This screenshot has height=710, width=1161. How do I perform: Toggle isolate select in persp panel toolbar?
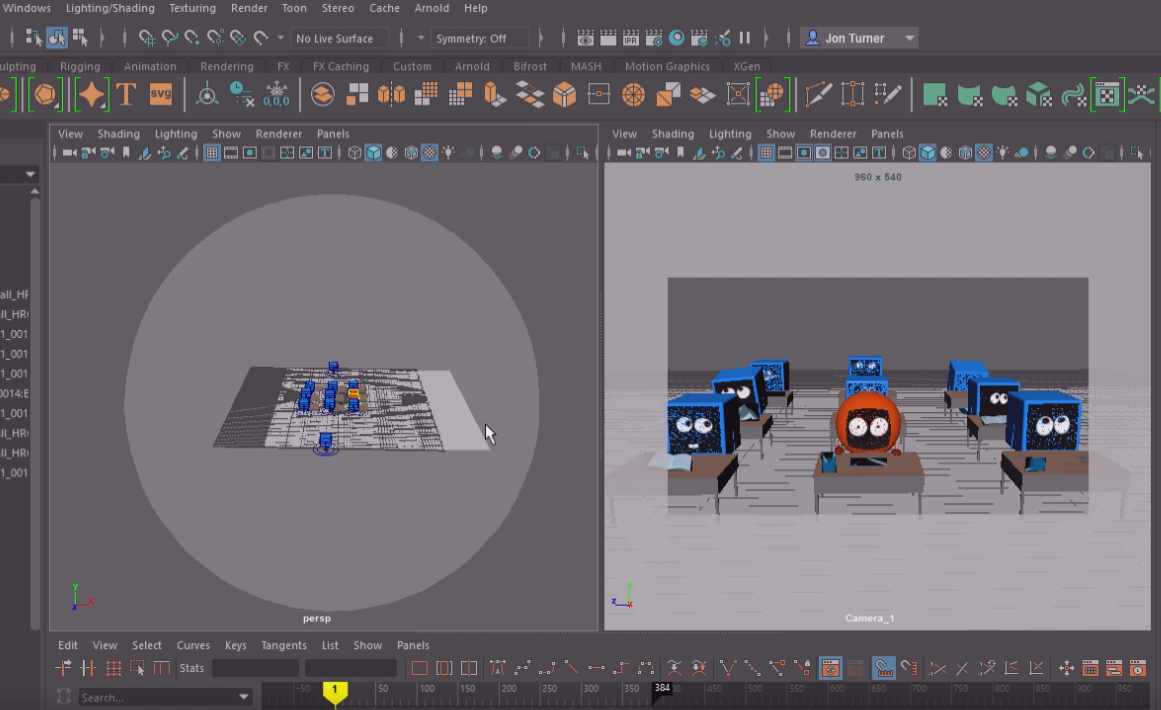(583, 153)
